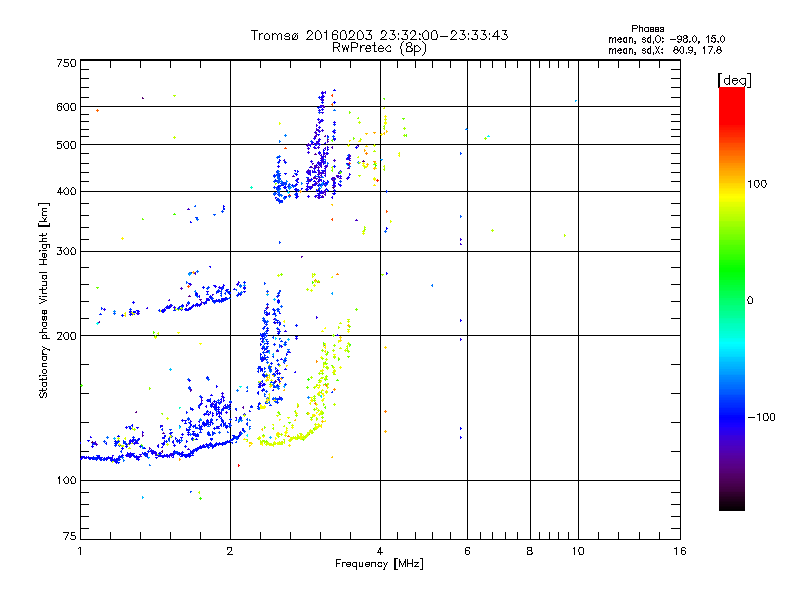The height and width of the screenshot is (600, 800).
Task: Click the '4' frequency tick label
Action: click(380, 551)
